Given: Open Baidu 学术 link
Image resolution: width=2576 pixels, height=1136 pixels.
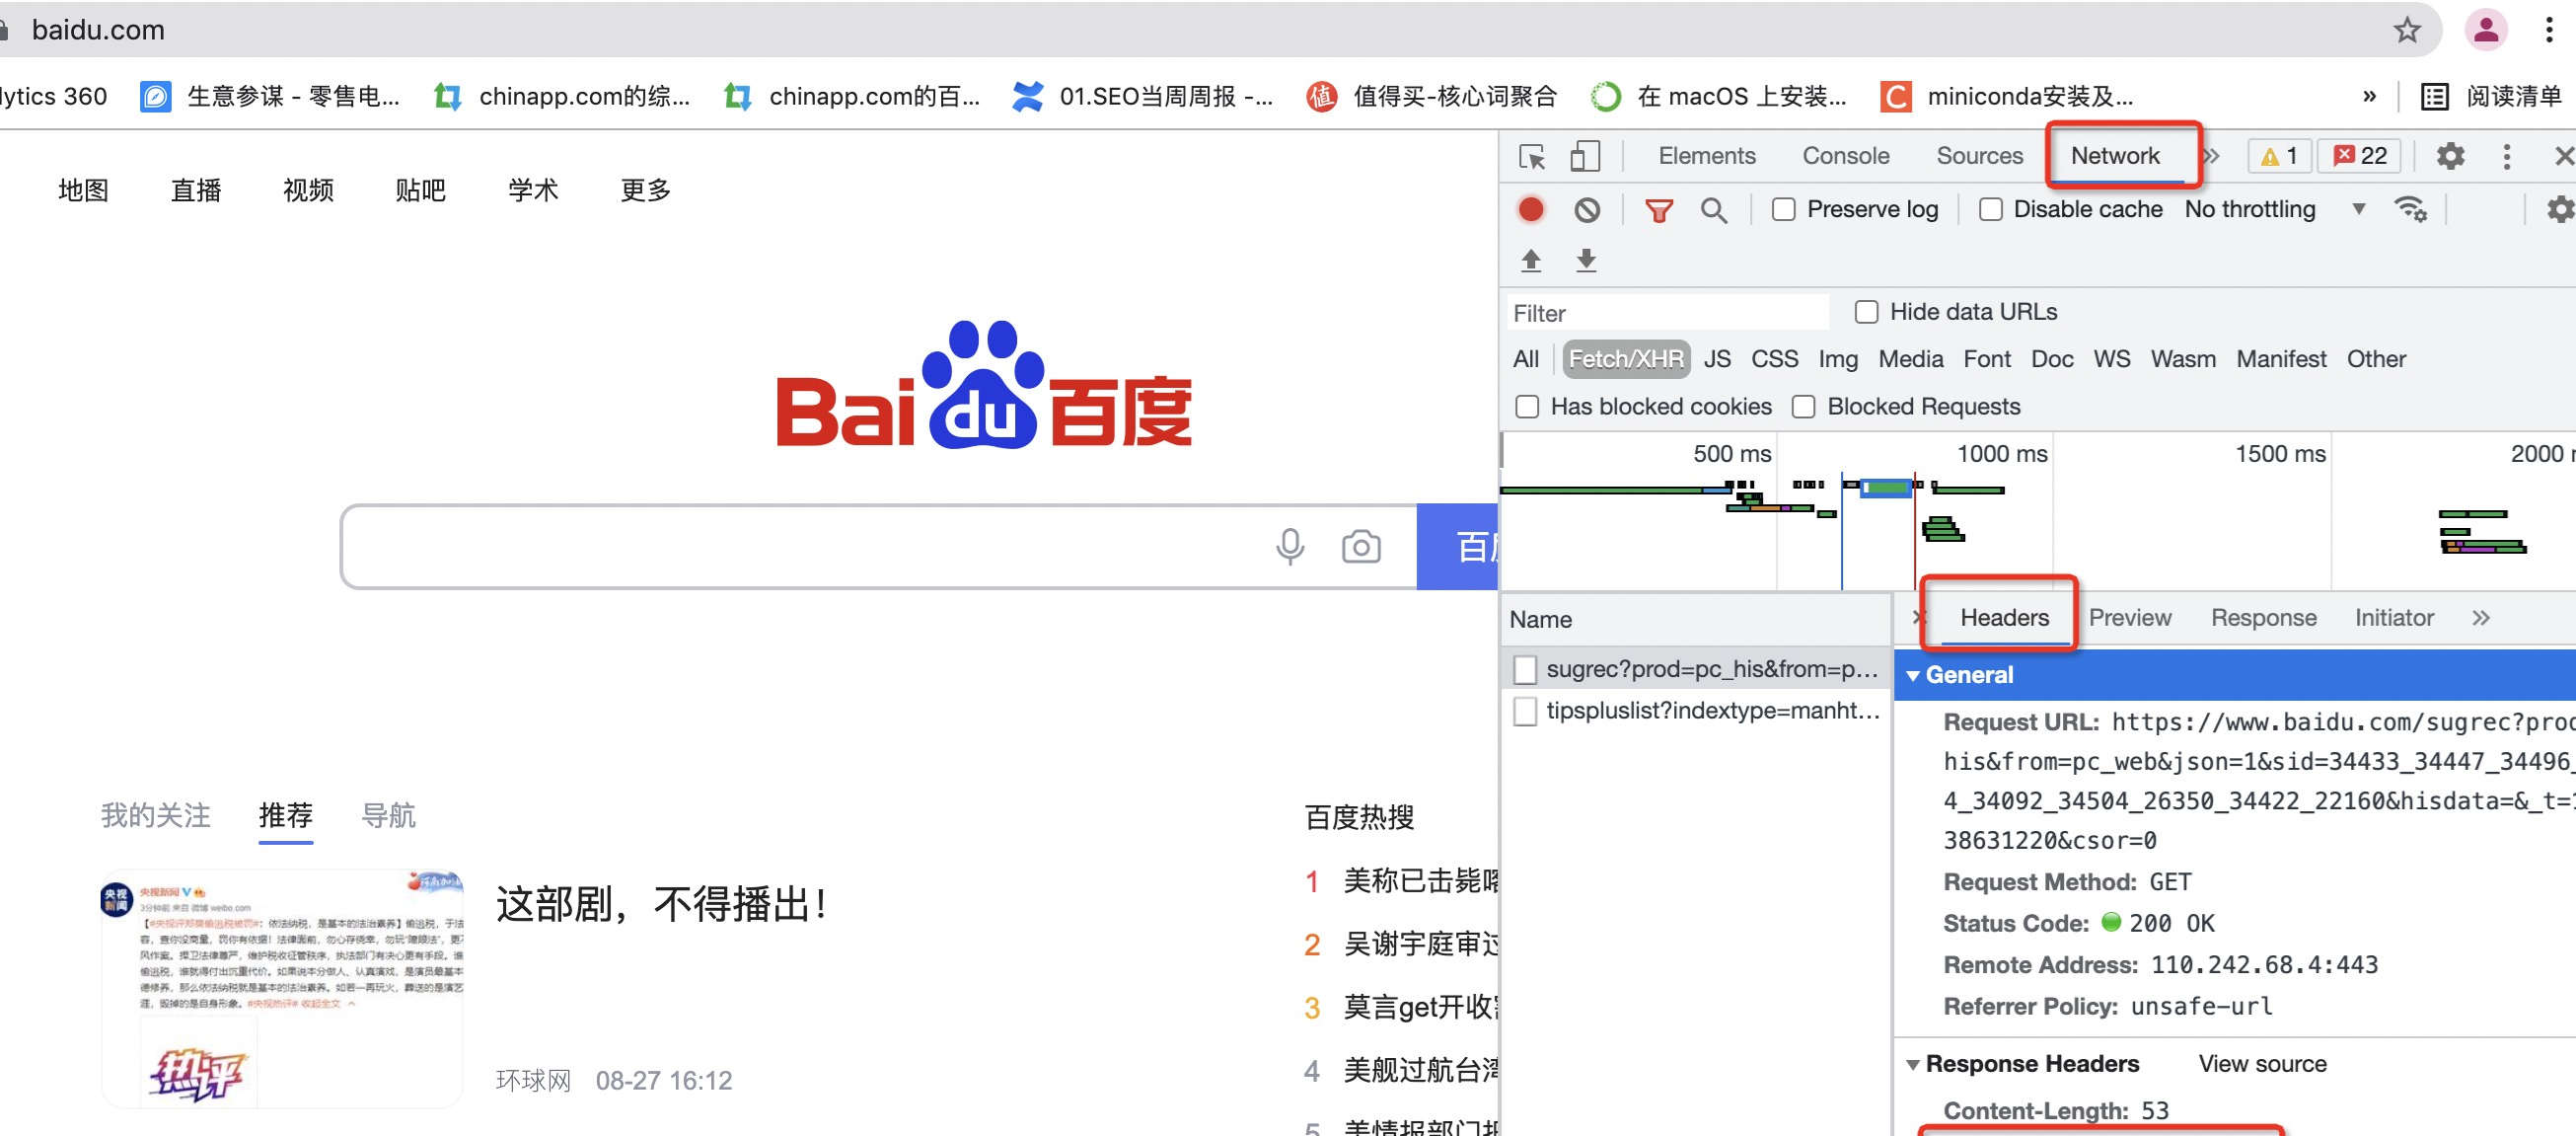Looking at the screenshot, I should tap(532, 190).
